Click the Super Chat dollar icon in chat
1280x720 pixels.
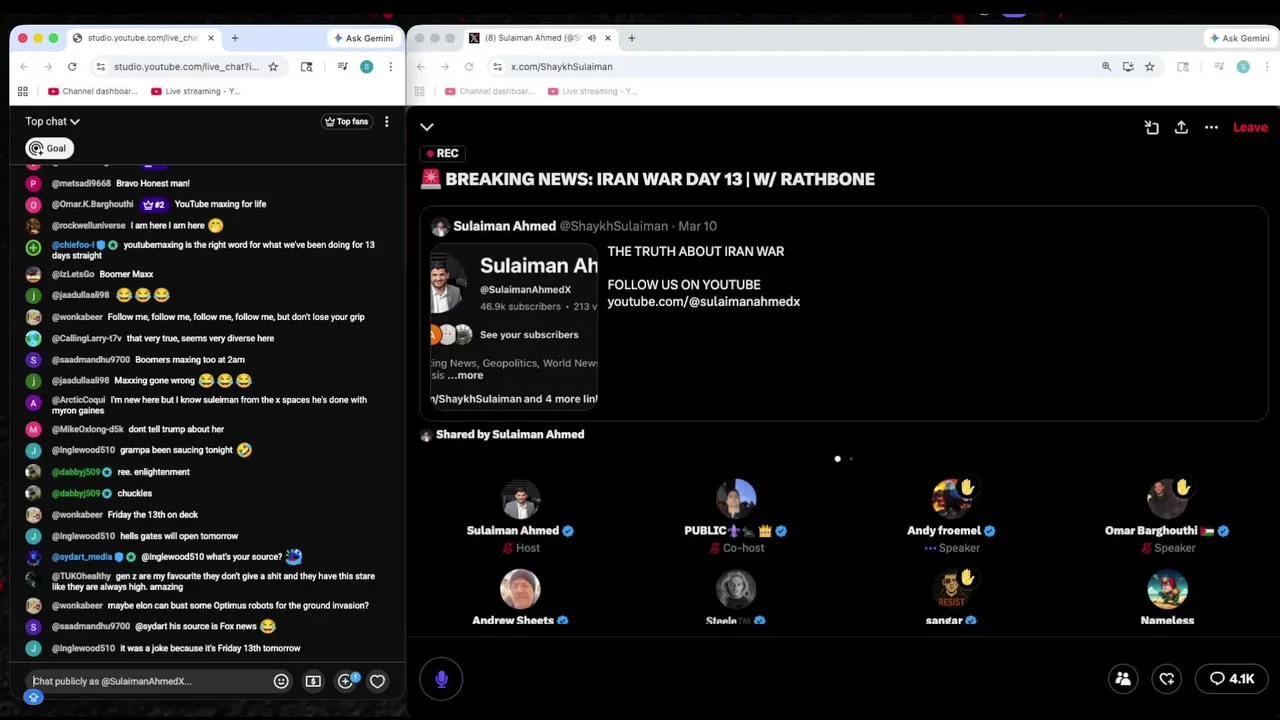[313, 681]
